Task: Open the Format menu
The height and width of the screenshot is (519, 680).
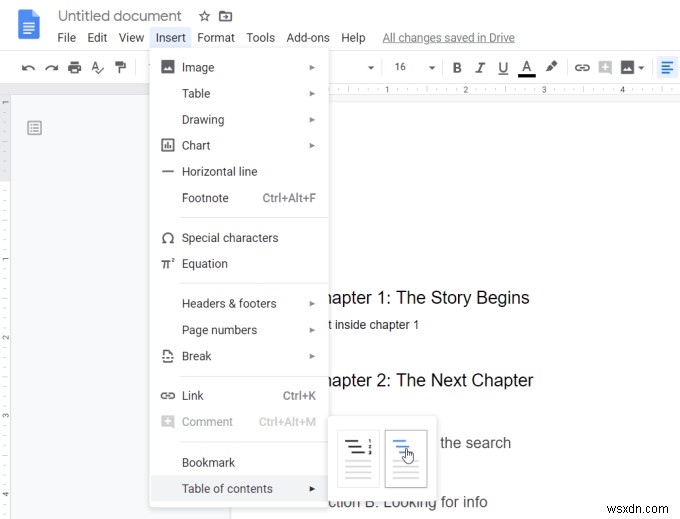Action: 216,38
